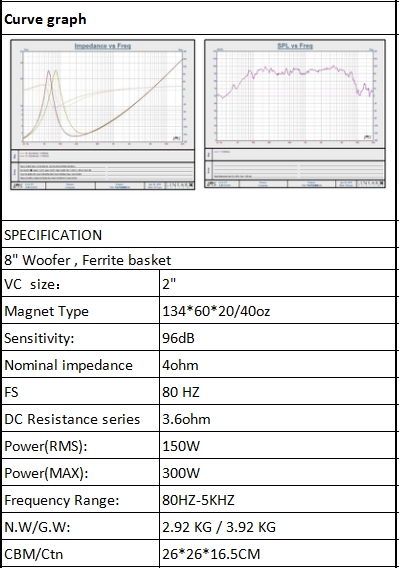Click the 8" Woofer, Ferrite basket row
Image resolution: width=399 pixels, height=568 pixels.
coord(199,259)
